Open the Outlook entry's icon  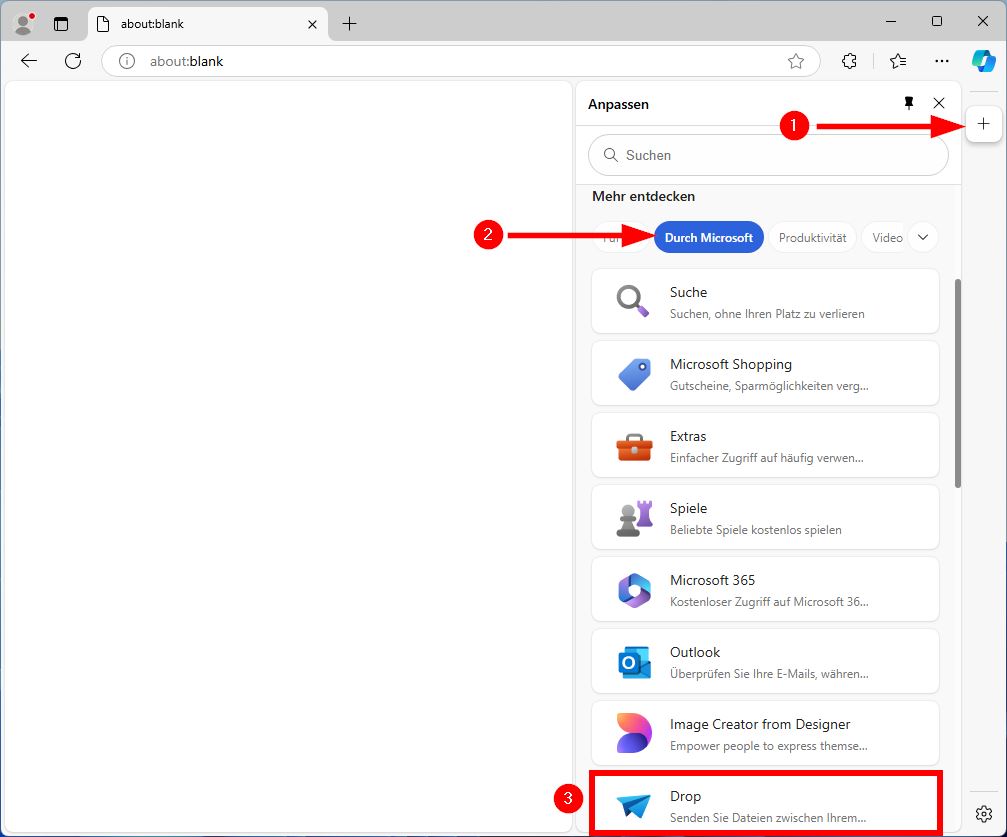[632, 660]
